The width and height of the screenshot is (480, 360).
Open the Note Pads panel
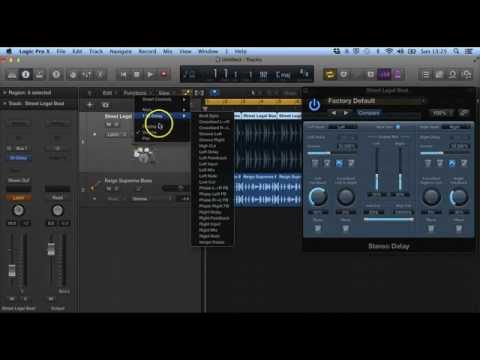(x=439, y=75)
